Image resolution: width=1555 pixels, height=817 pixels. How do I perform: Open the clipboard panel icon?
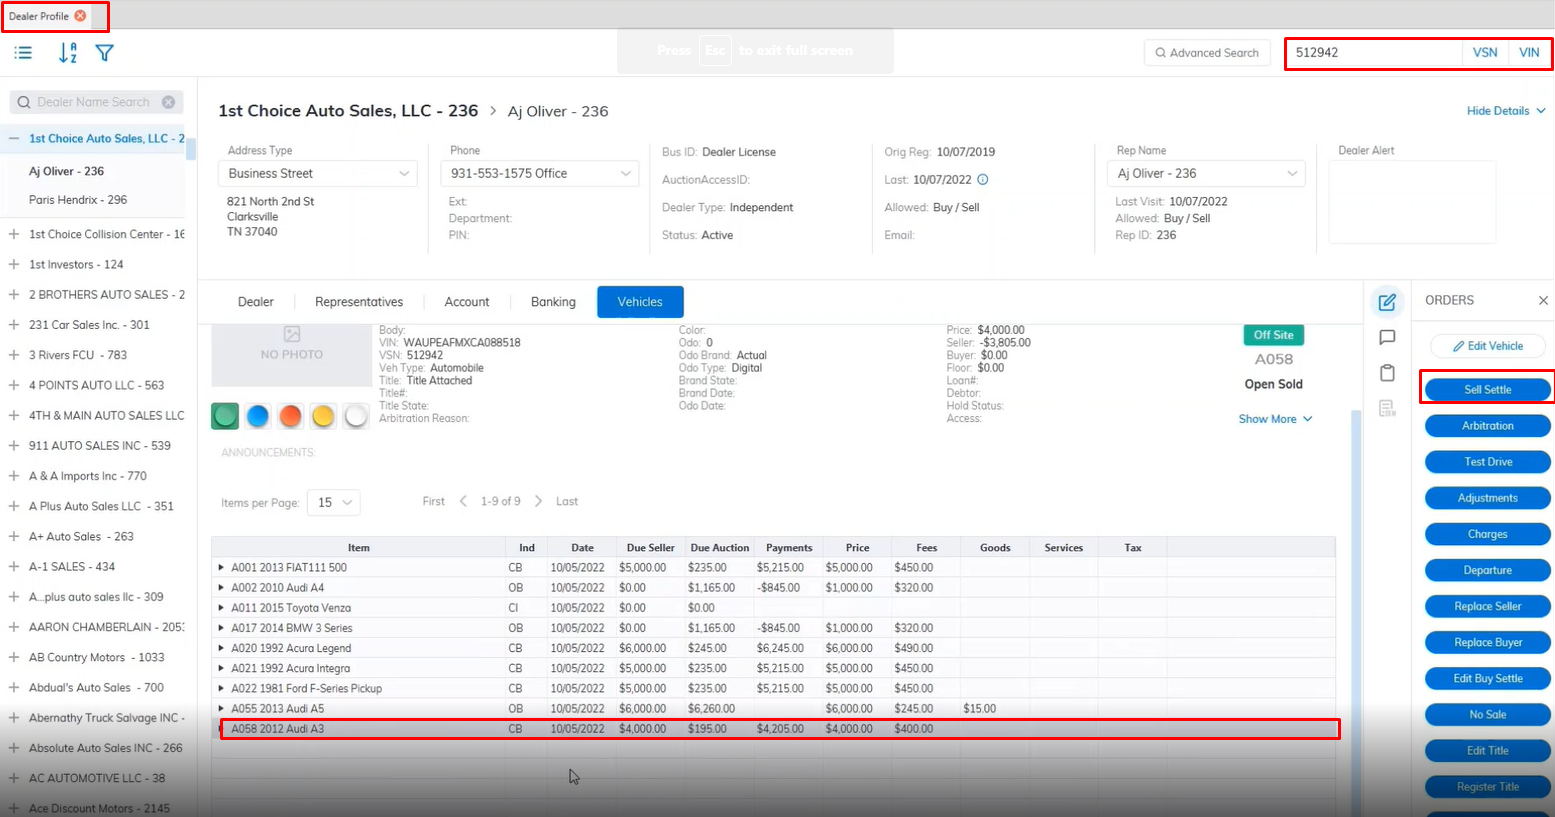1387,373
